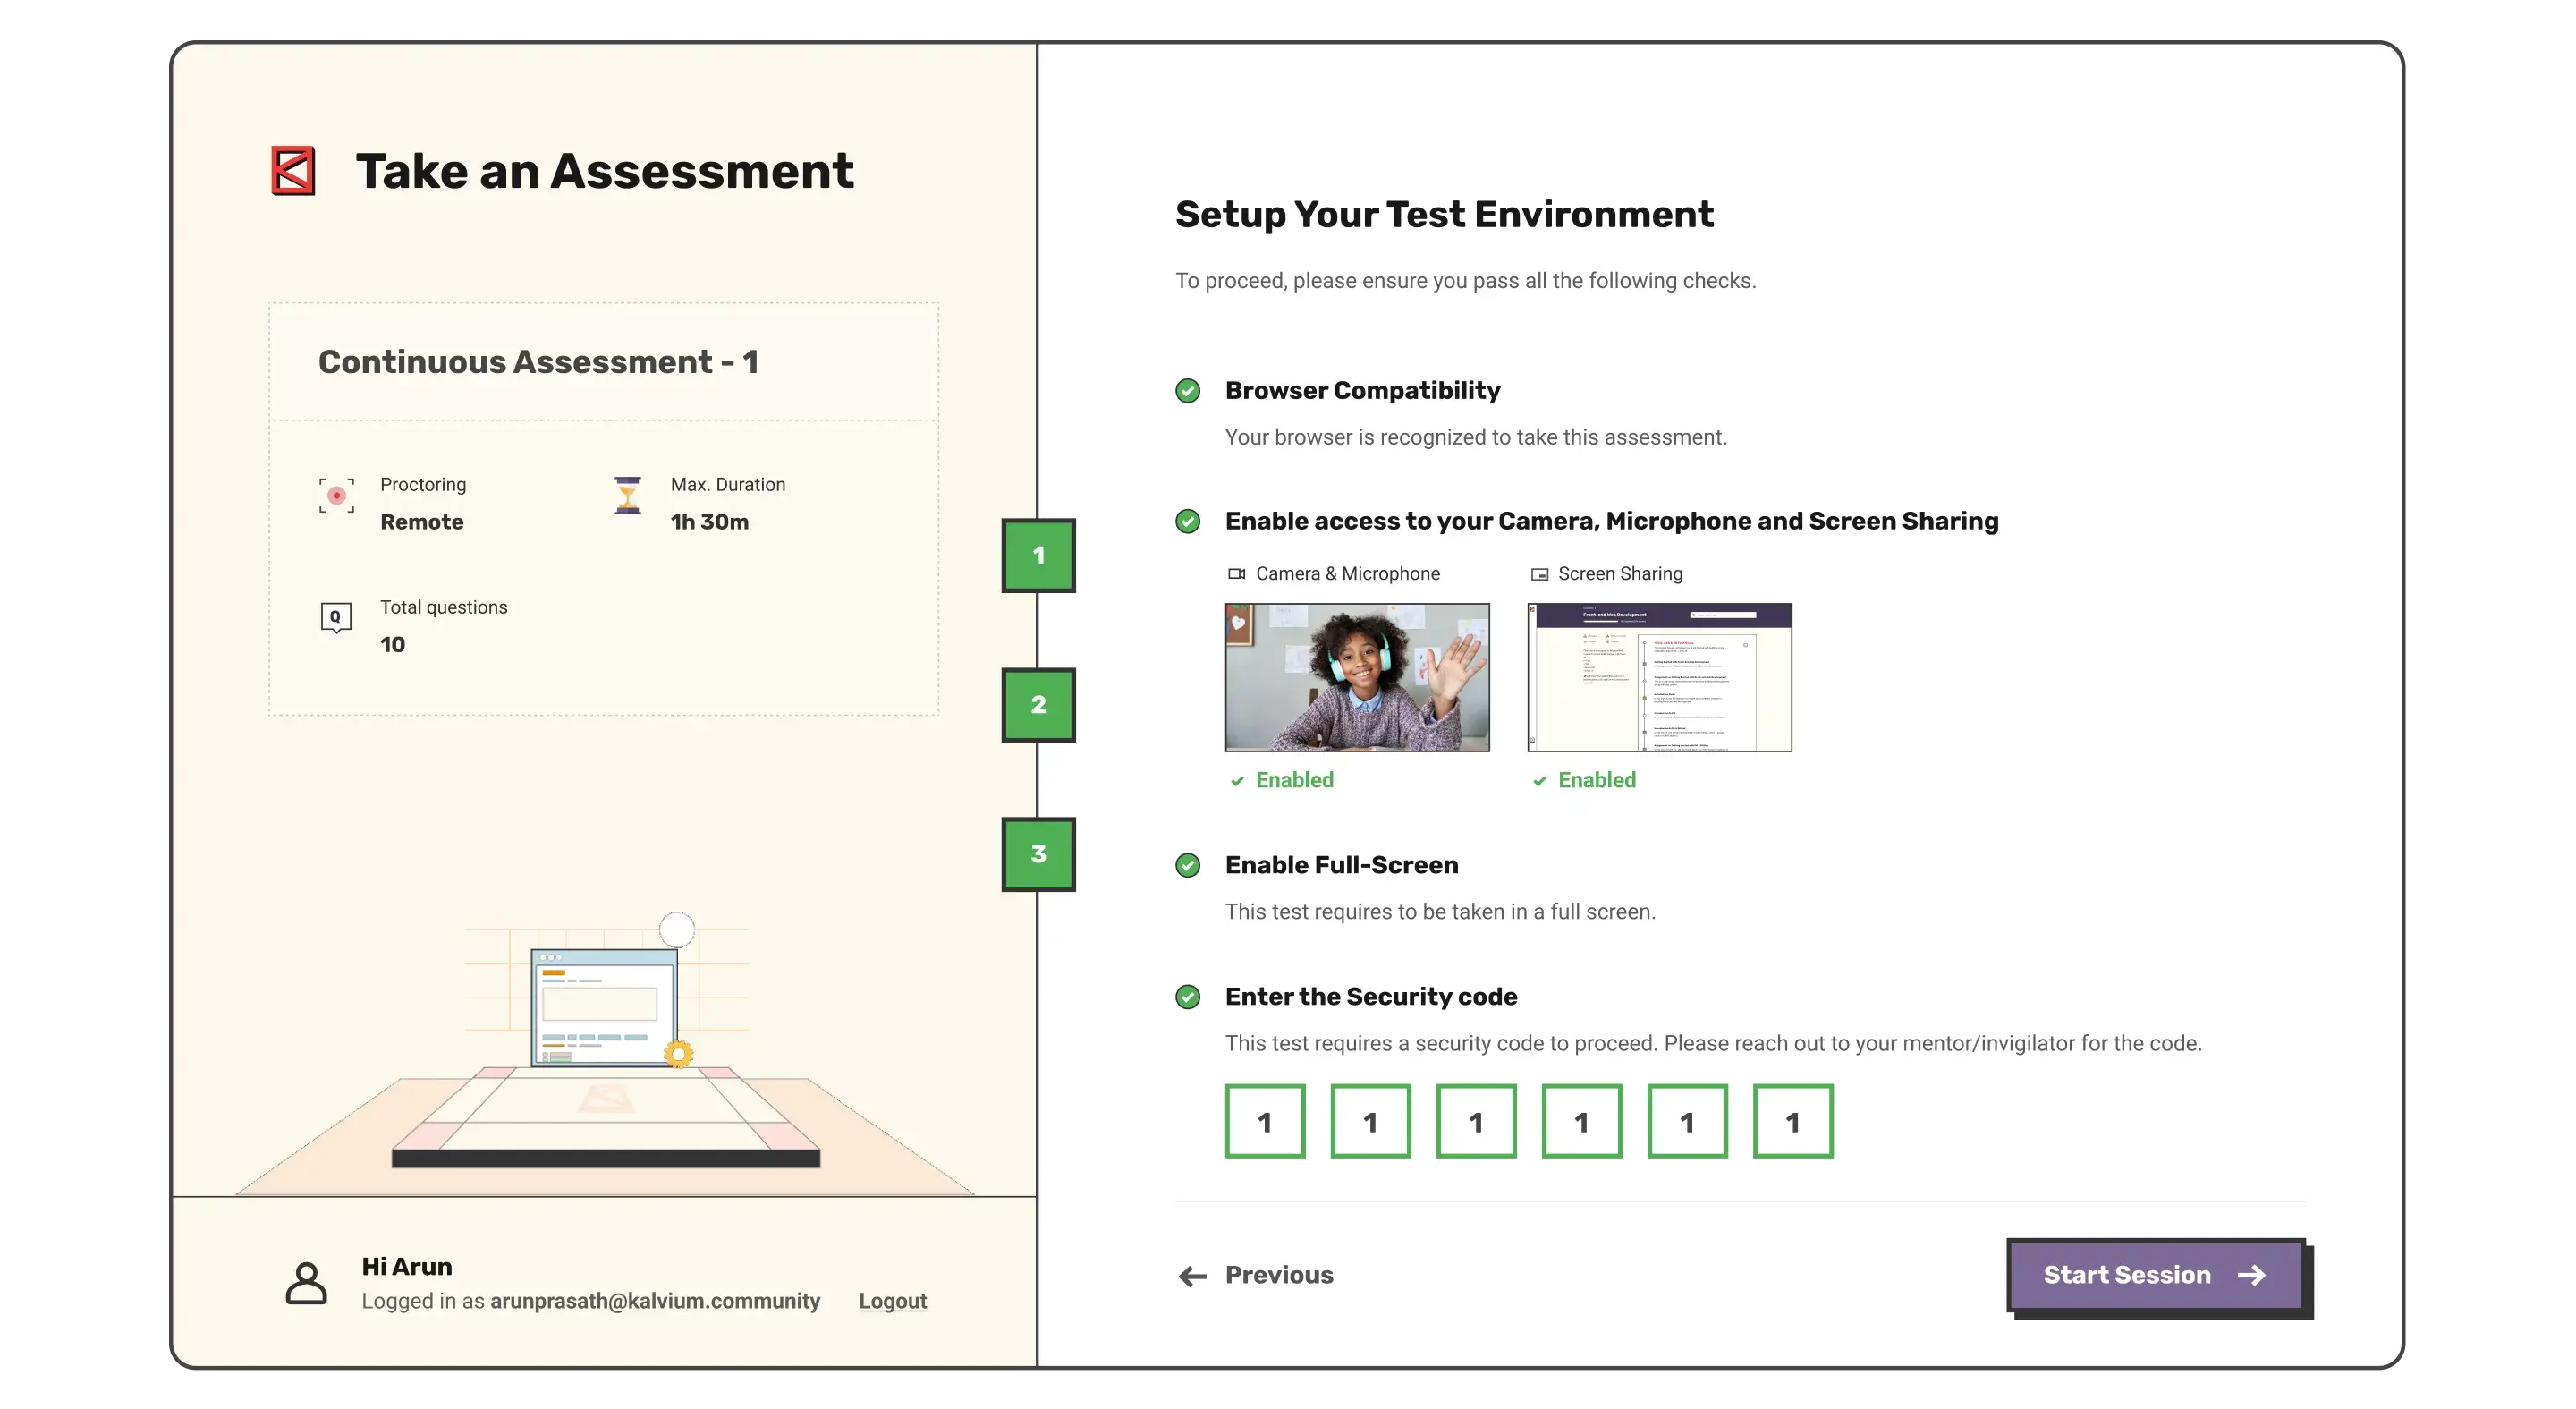Click the Enable Full-Screen green check
This screenshot has width=2576, height=1409.
[1187, 865]
